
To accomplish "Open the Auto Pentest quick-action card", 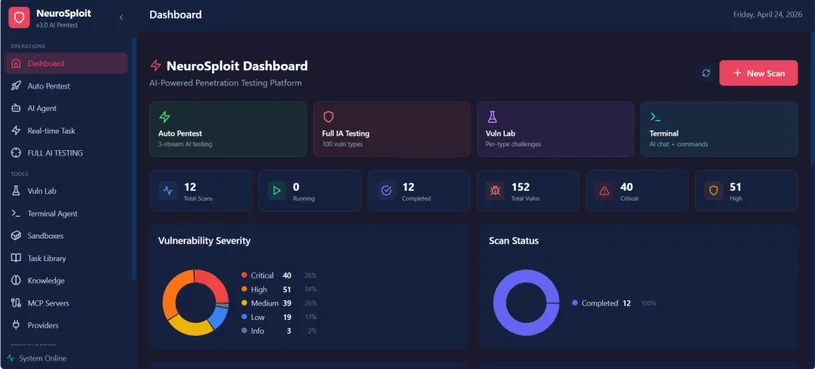I will (228, 129).
